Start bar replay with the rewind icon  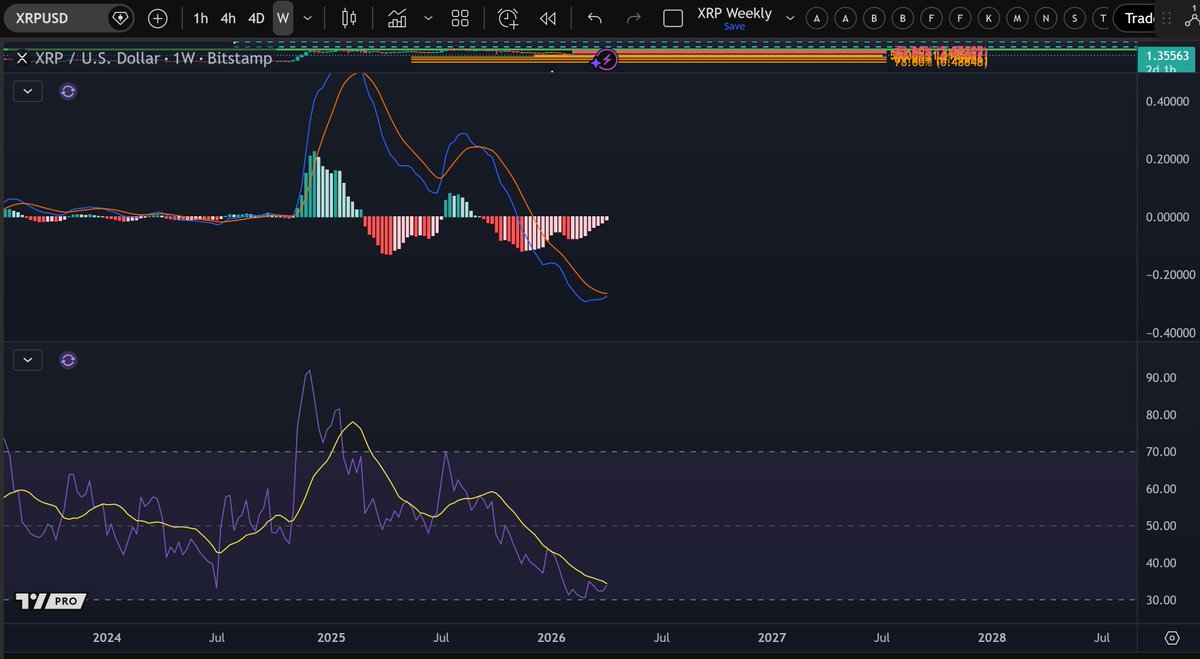[547, 18]
